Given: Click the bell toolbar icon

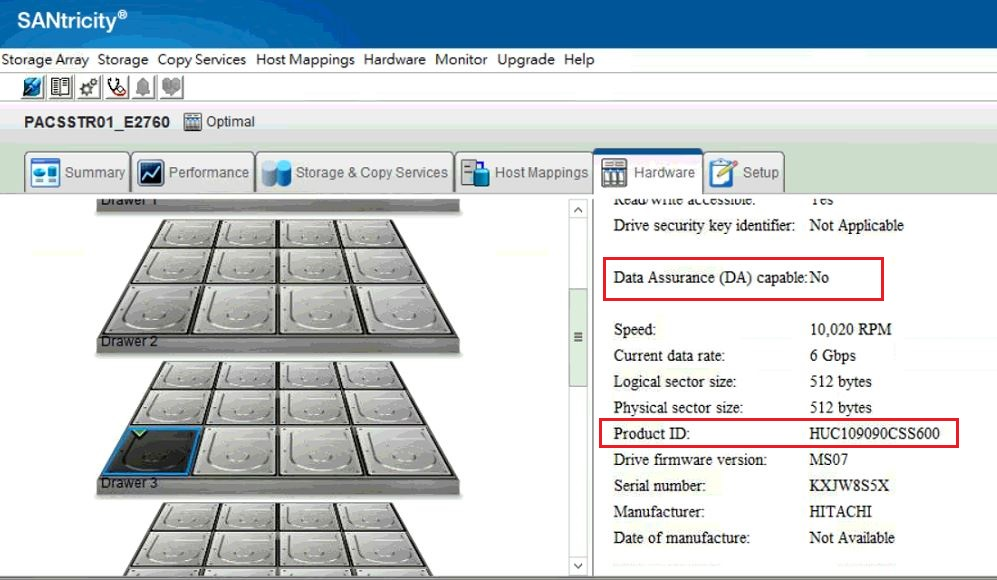Looking at the screenshot, I should tap(144, 88).
